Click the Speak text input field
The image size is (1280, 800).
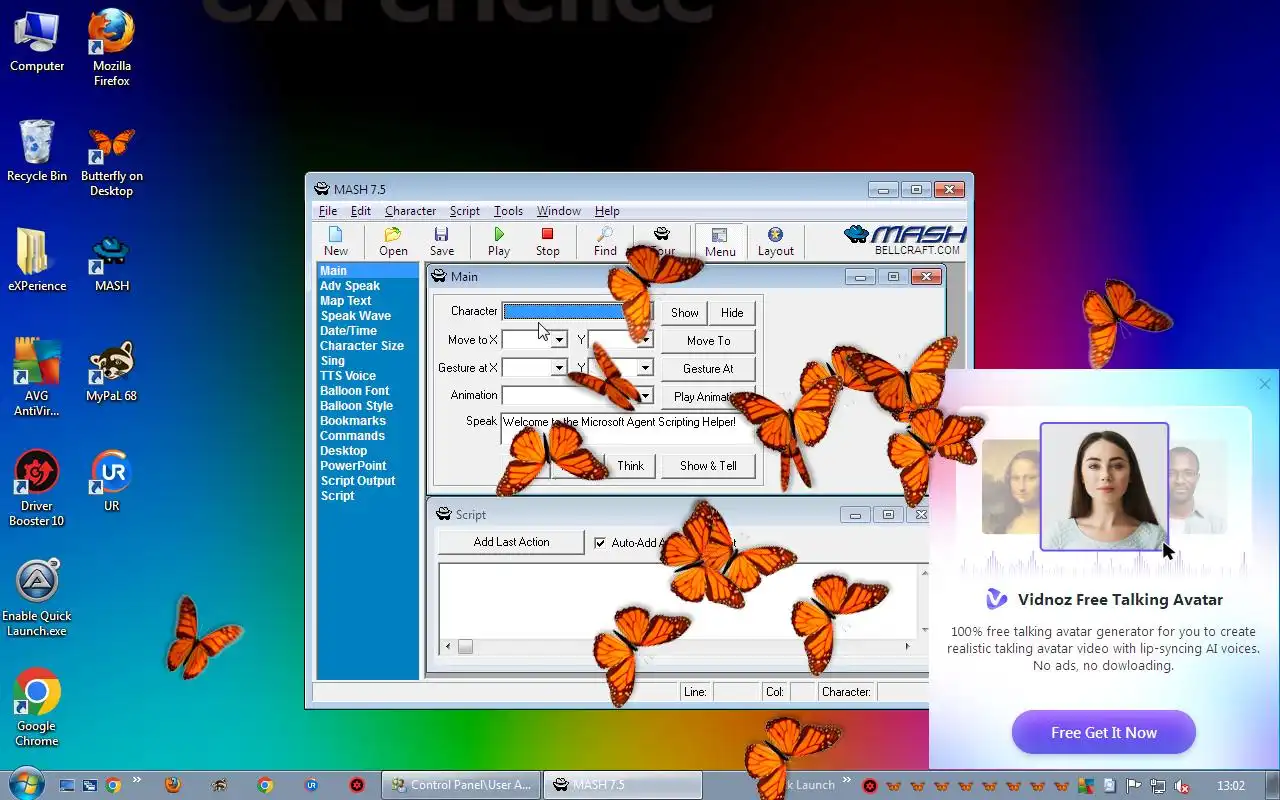point(628,429)
